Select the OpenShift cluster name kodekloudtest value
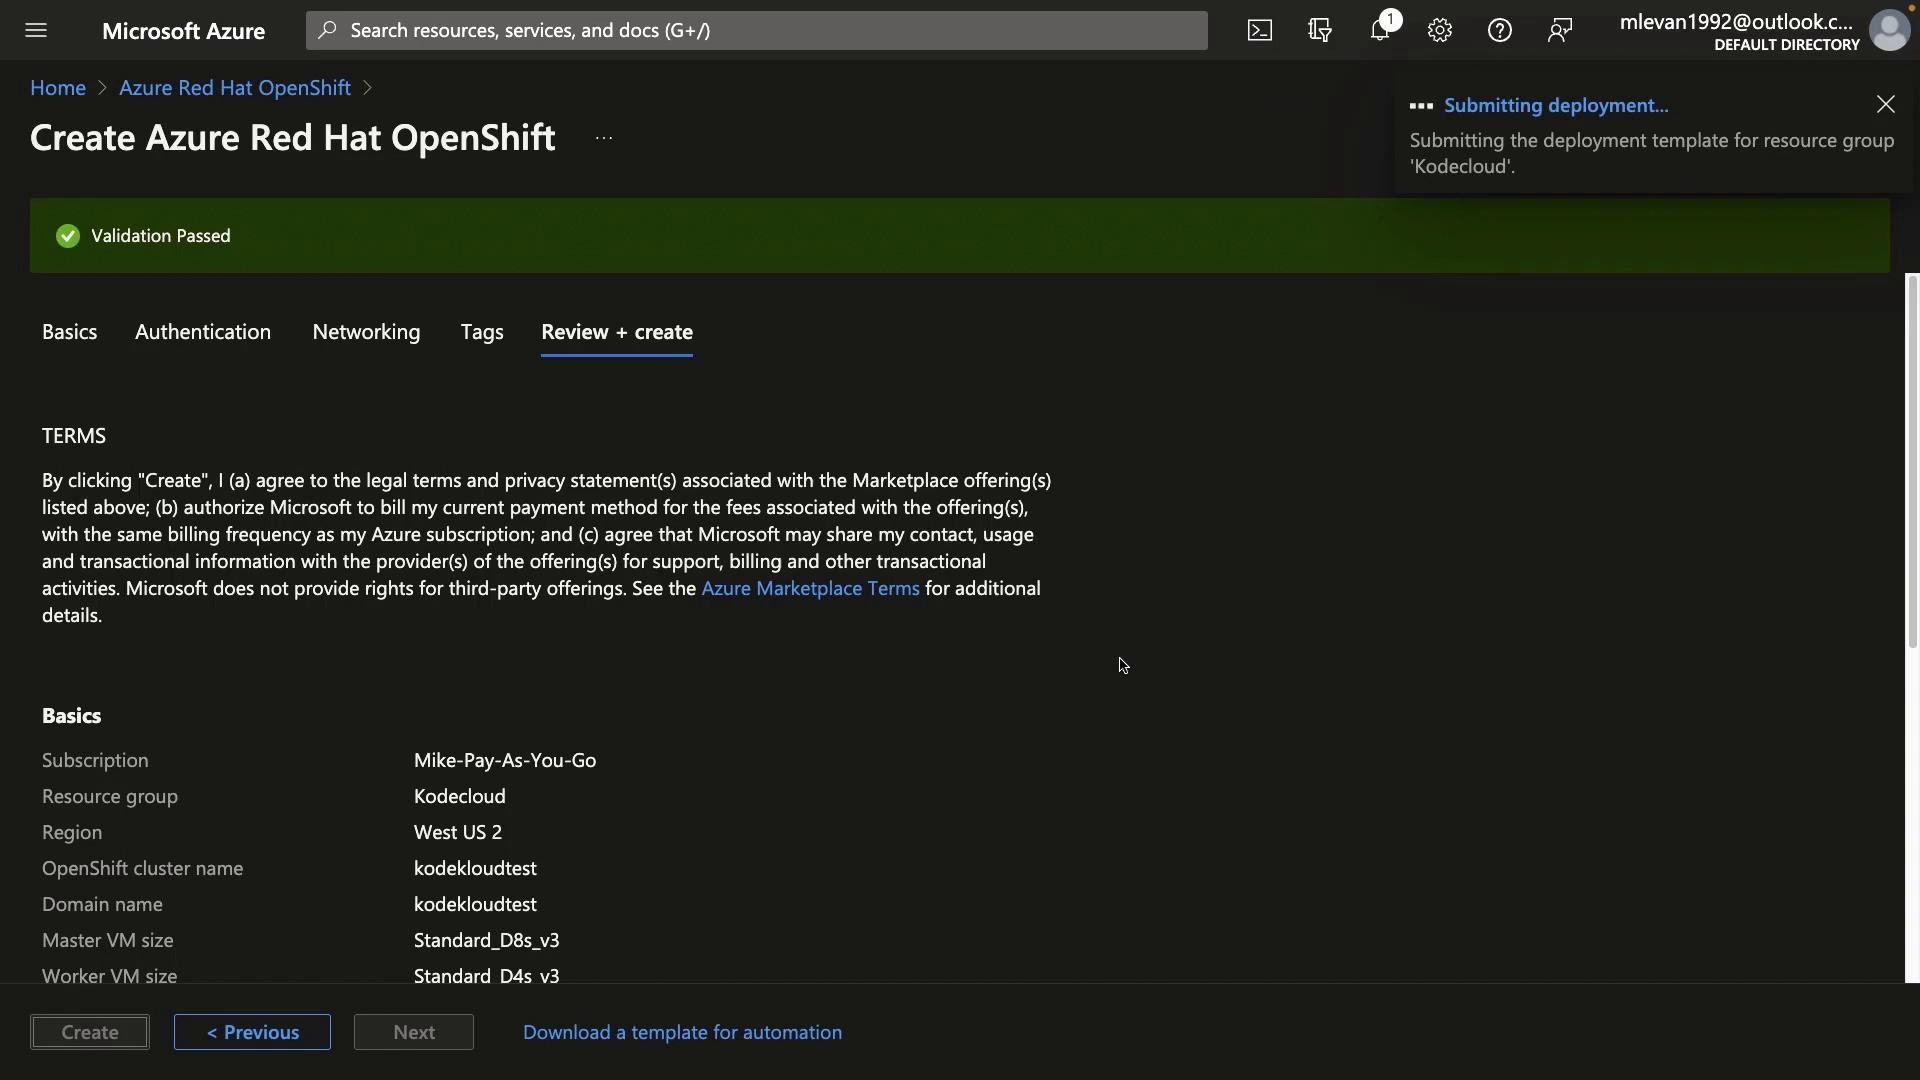 click(475, 868)
